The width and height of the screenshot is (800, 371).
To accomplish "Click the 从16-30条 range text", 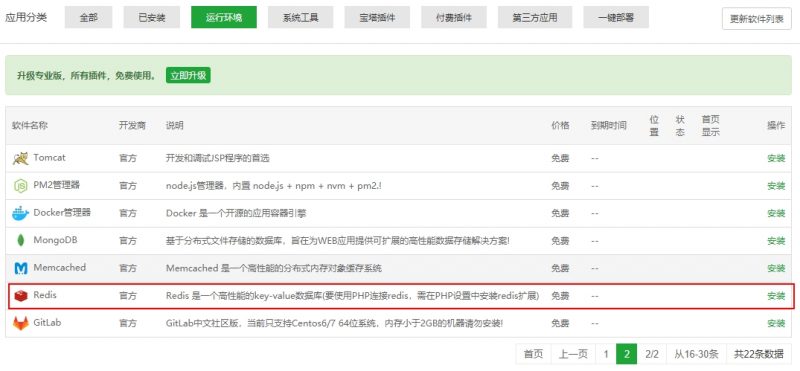I will [696, 354].
